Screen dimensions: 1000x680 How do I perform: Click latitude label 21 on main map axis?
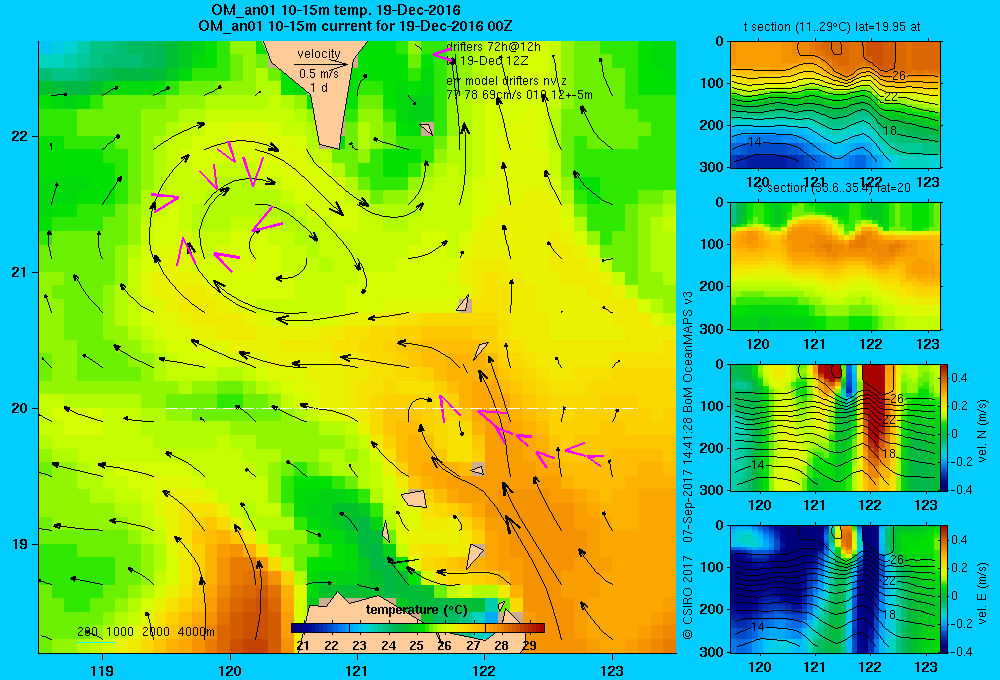coord(19,272)
